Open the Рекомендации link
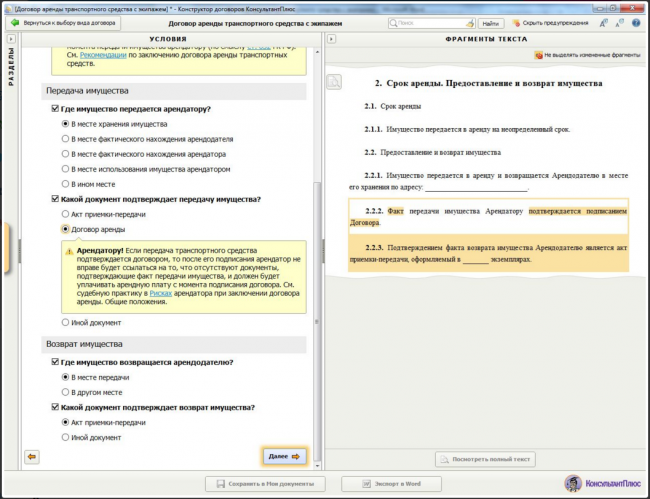650x499 pixels. pyautogui.click(x=103, y=55)
